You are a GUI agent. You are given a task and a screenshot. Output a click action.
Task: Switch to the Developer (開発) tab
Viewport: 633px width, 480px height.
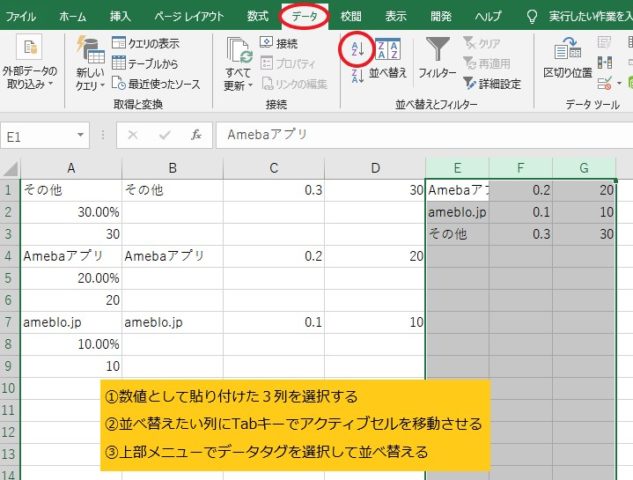point(441,16)
